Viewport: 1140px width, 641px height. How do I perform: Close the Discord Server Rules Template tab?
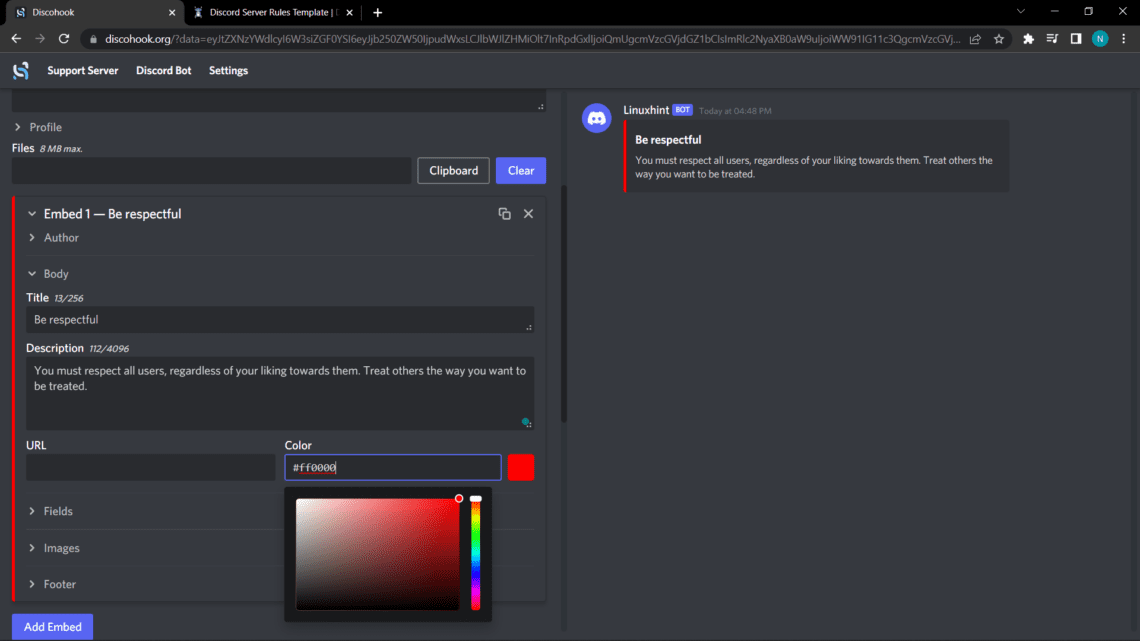click(x=350, y=12)
